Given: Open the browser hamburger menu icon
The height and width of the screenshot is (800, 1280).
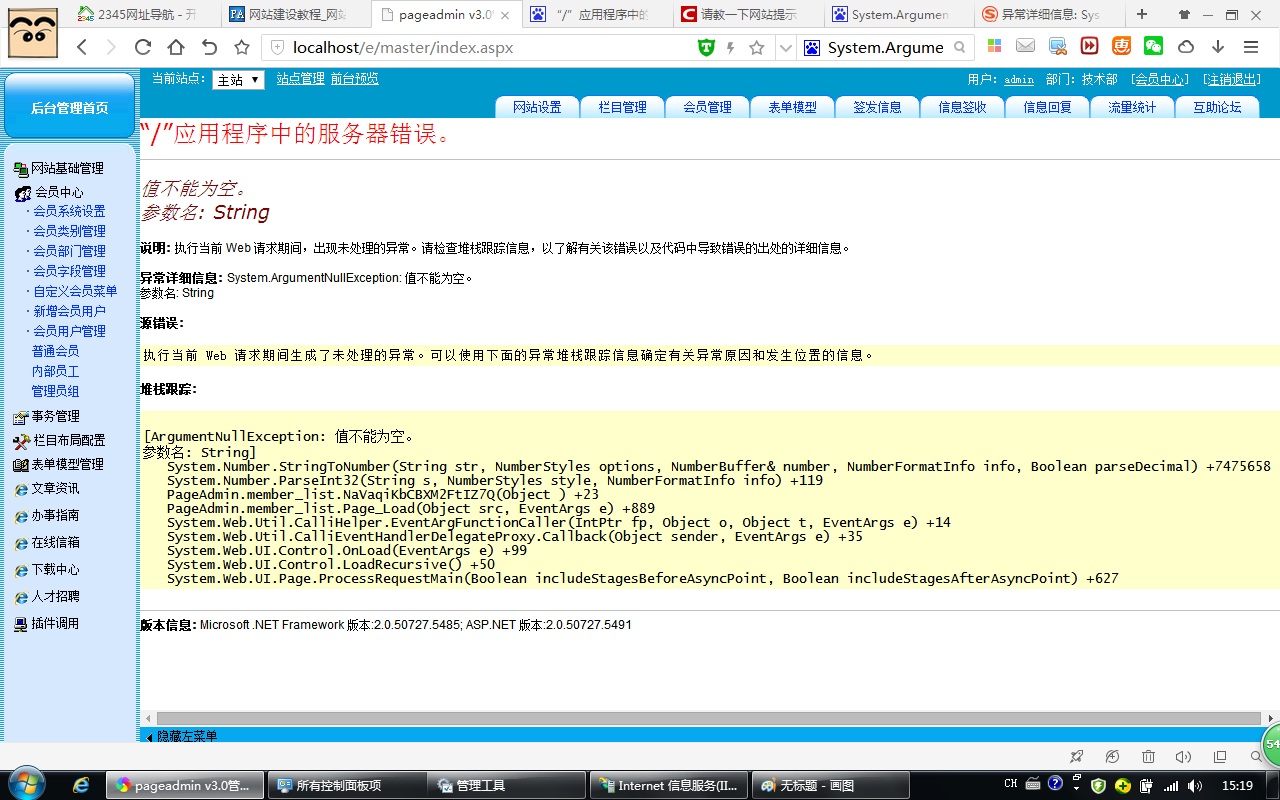Looking at the screenshot, I should (1250, 47).
